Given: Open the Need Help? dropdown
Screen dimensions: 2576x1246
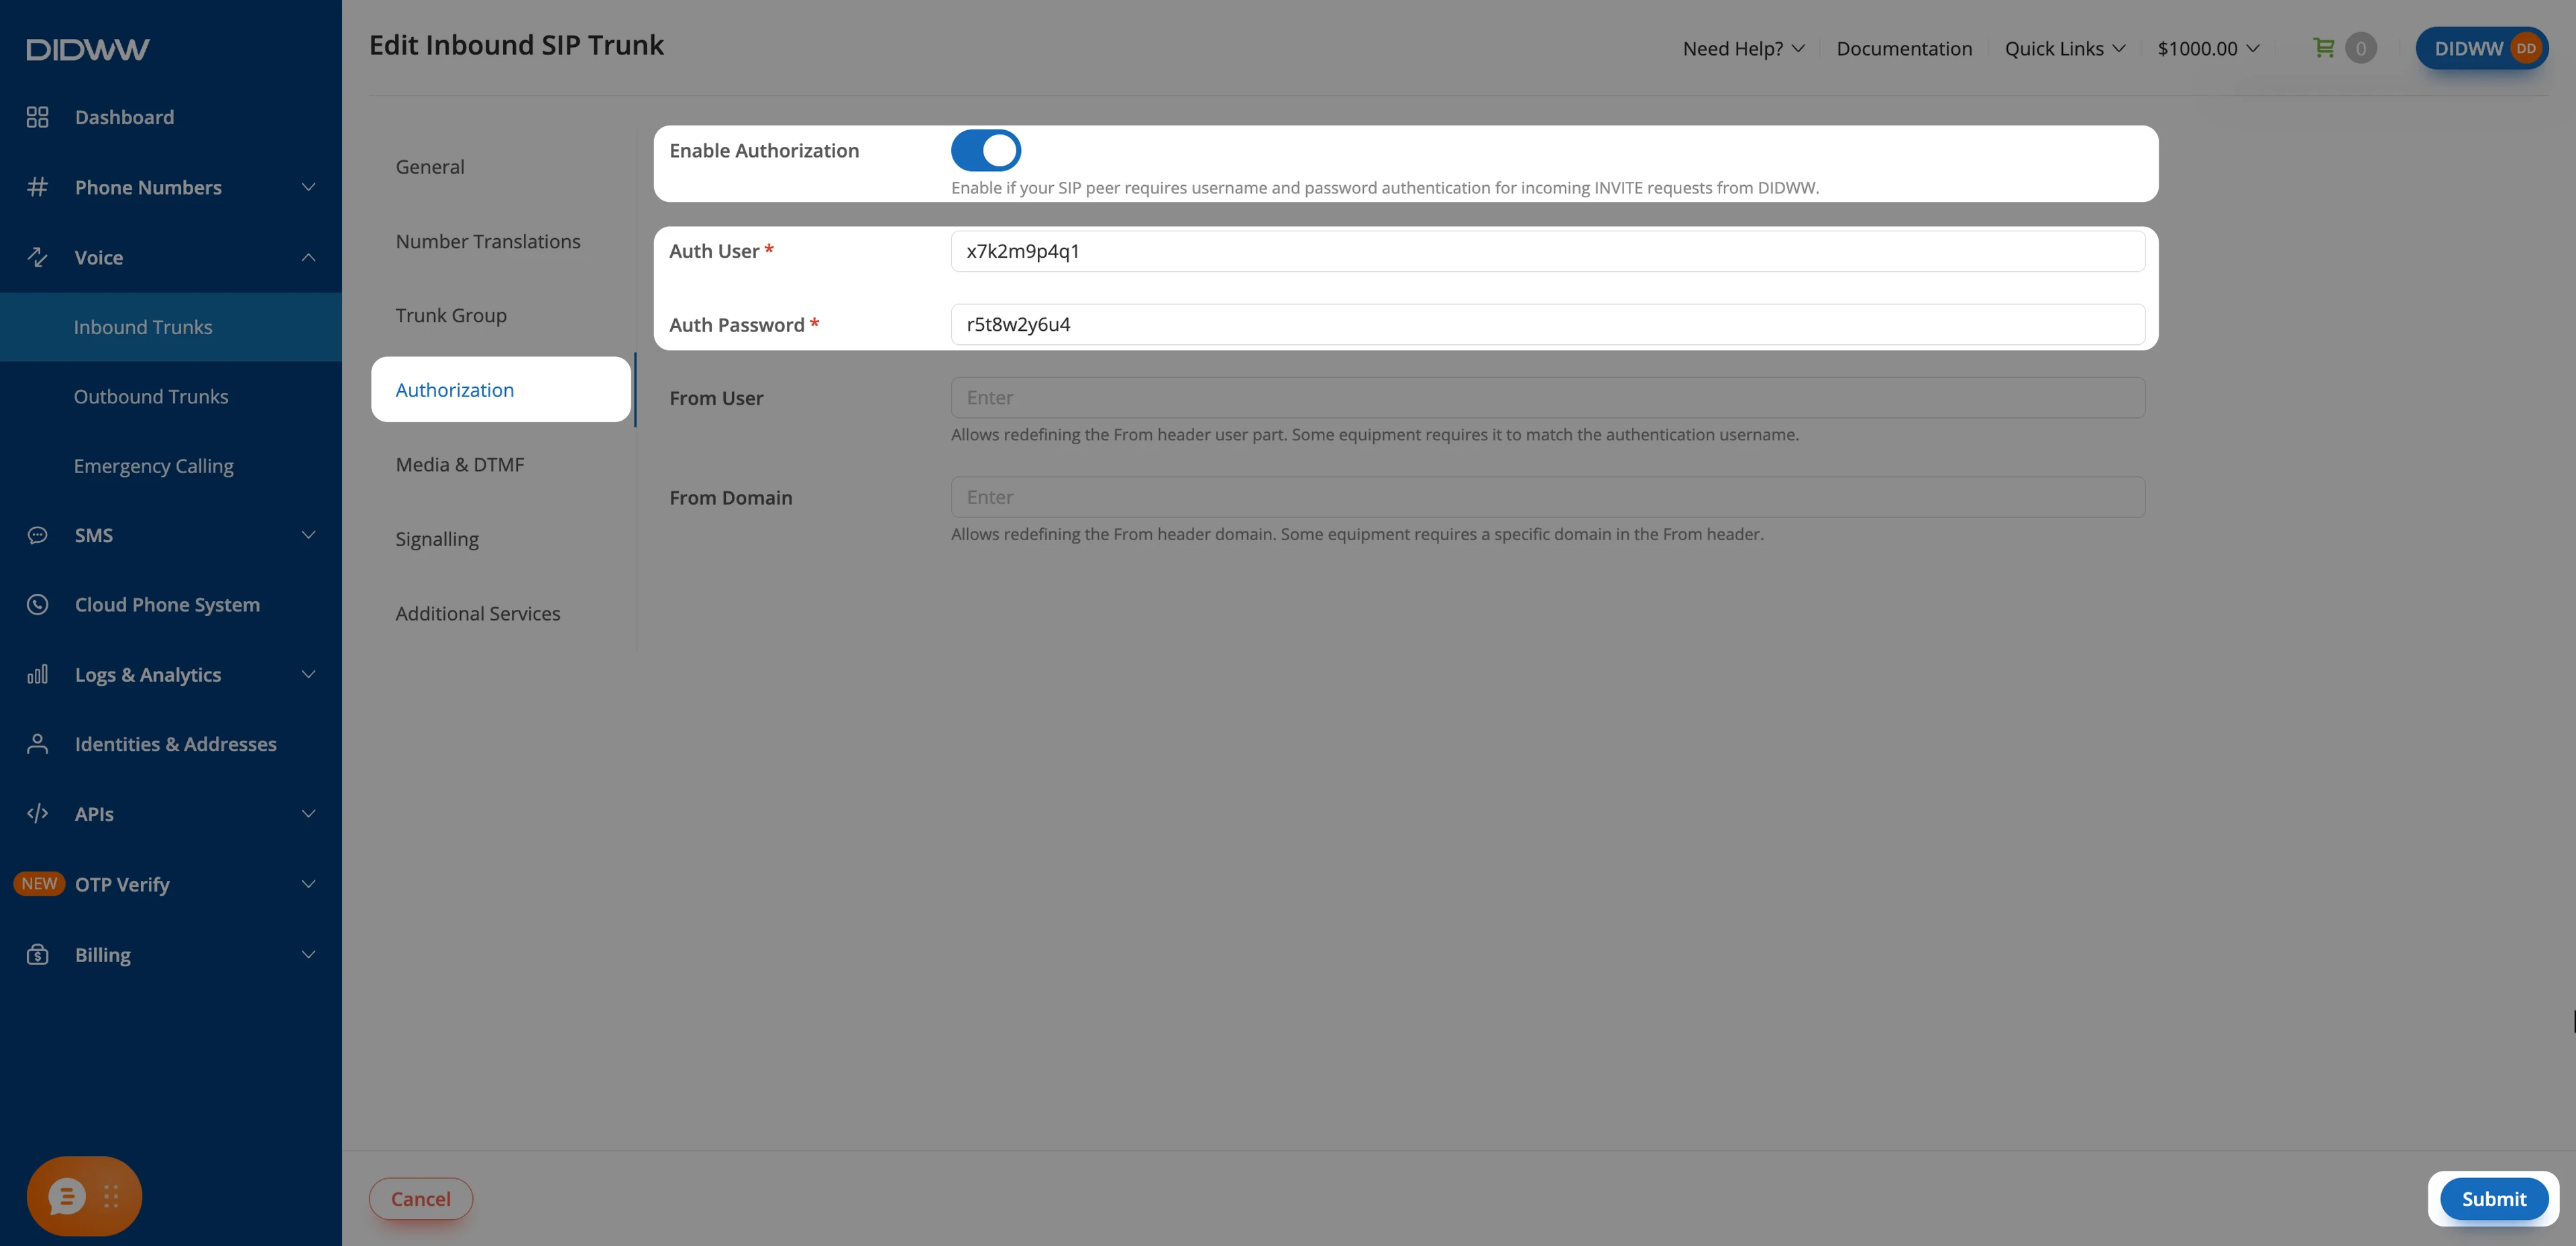Looking at the screenshot, I should point(1743,48).
